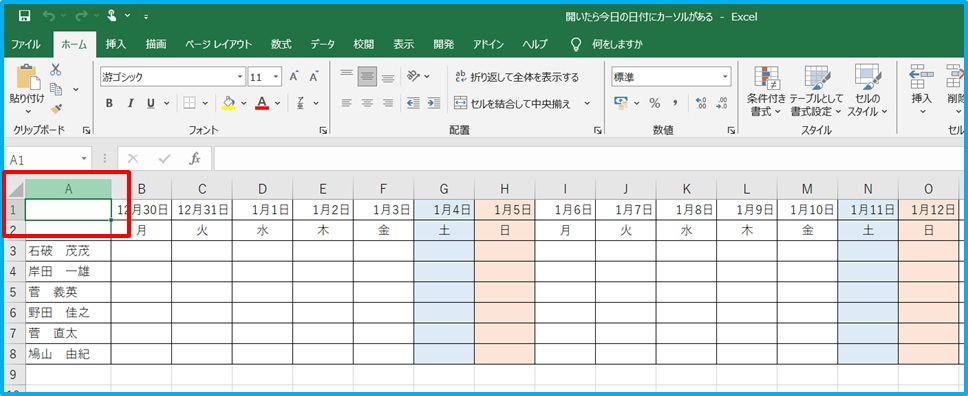968x396 pixels.
Task: Click the Increase Font Size icon
Action: 294,77
